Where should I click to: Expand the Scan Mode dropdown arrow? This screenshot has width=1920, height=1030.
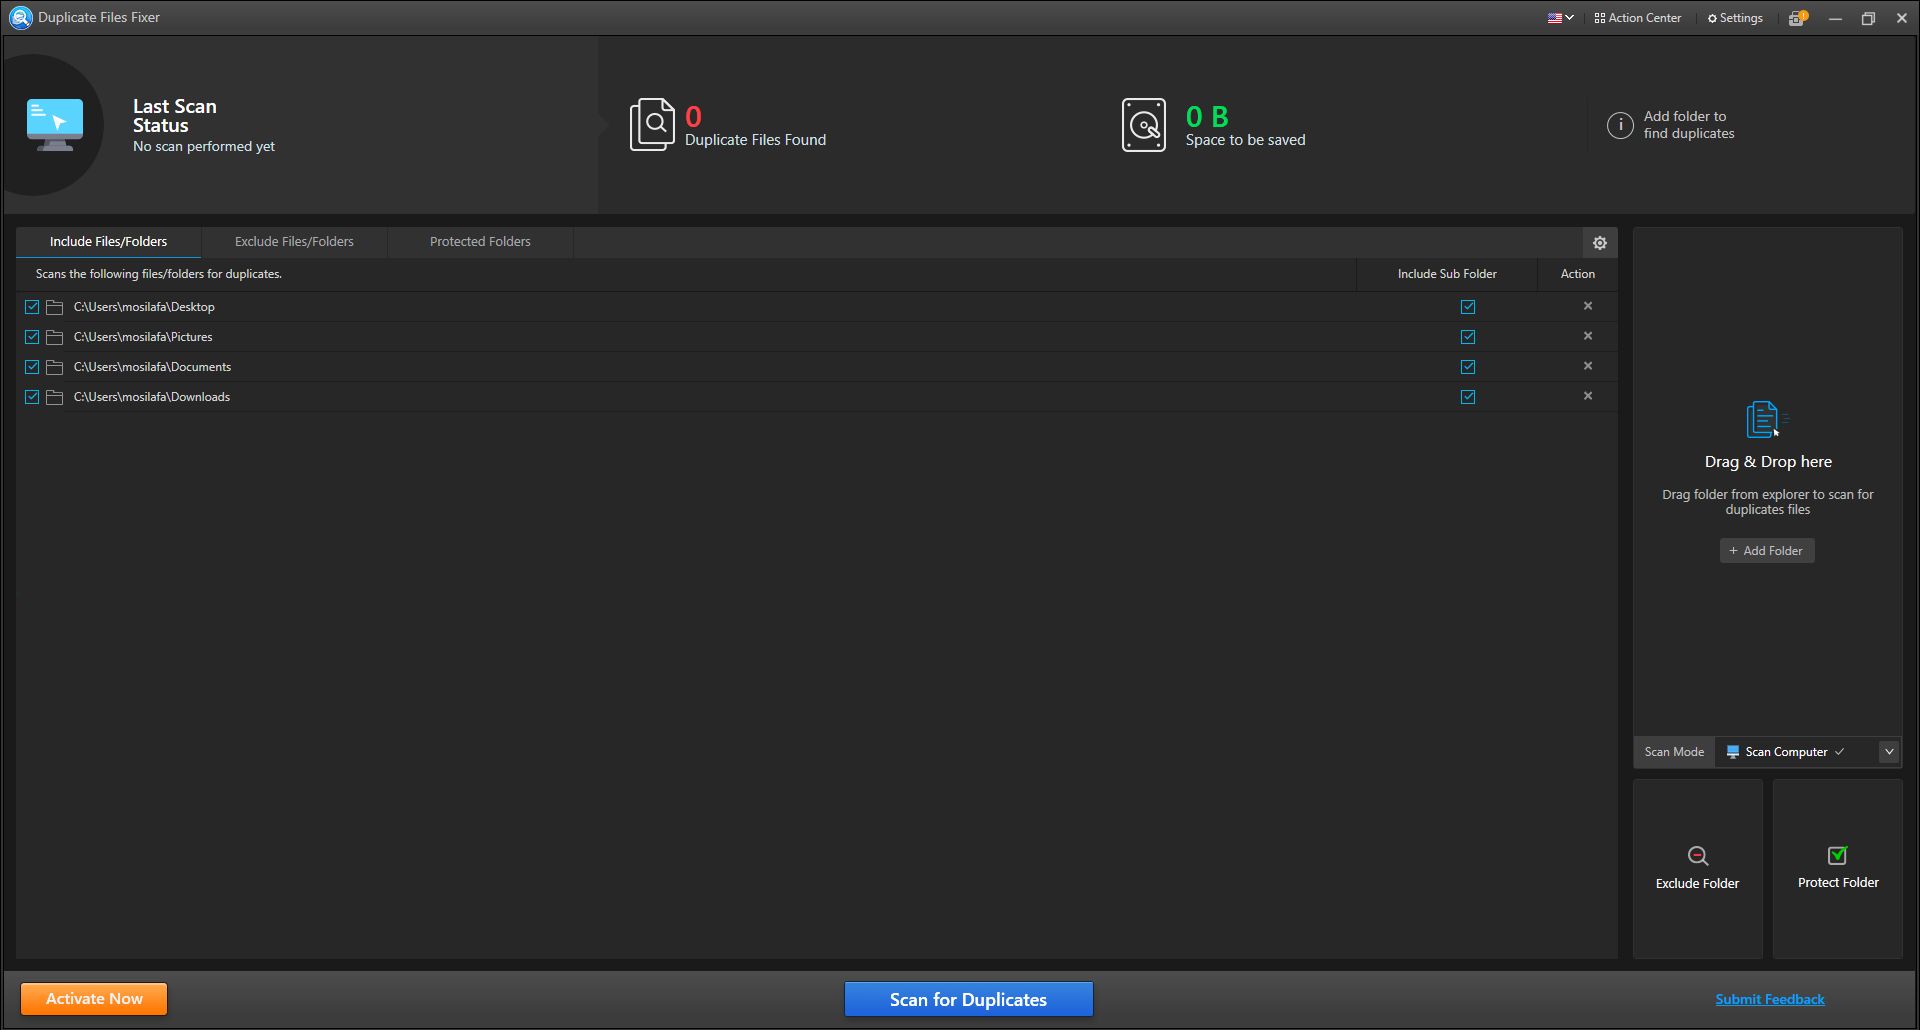click(x=1889, y=752)
